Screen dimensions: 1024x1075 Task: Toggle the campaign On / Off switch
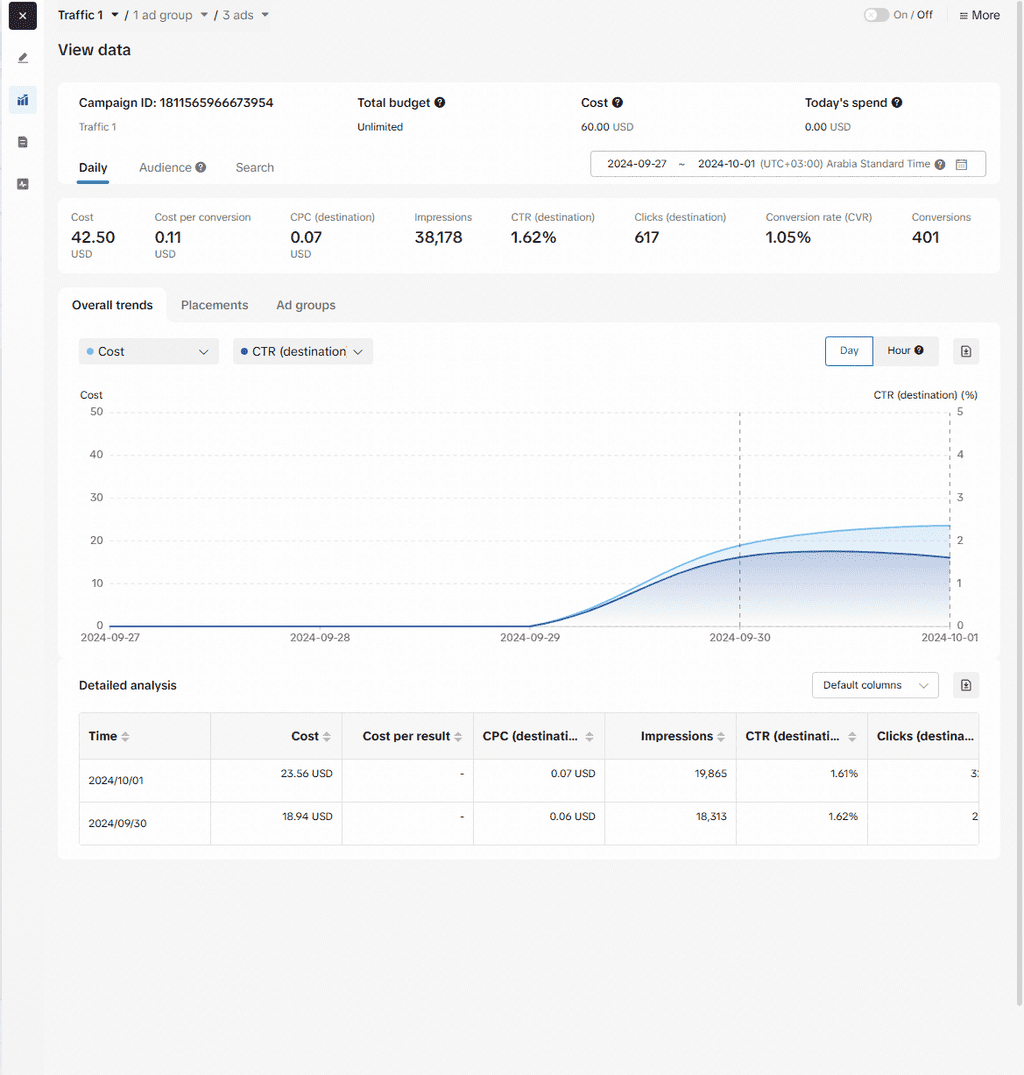(x=876, y=15)
